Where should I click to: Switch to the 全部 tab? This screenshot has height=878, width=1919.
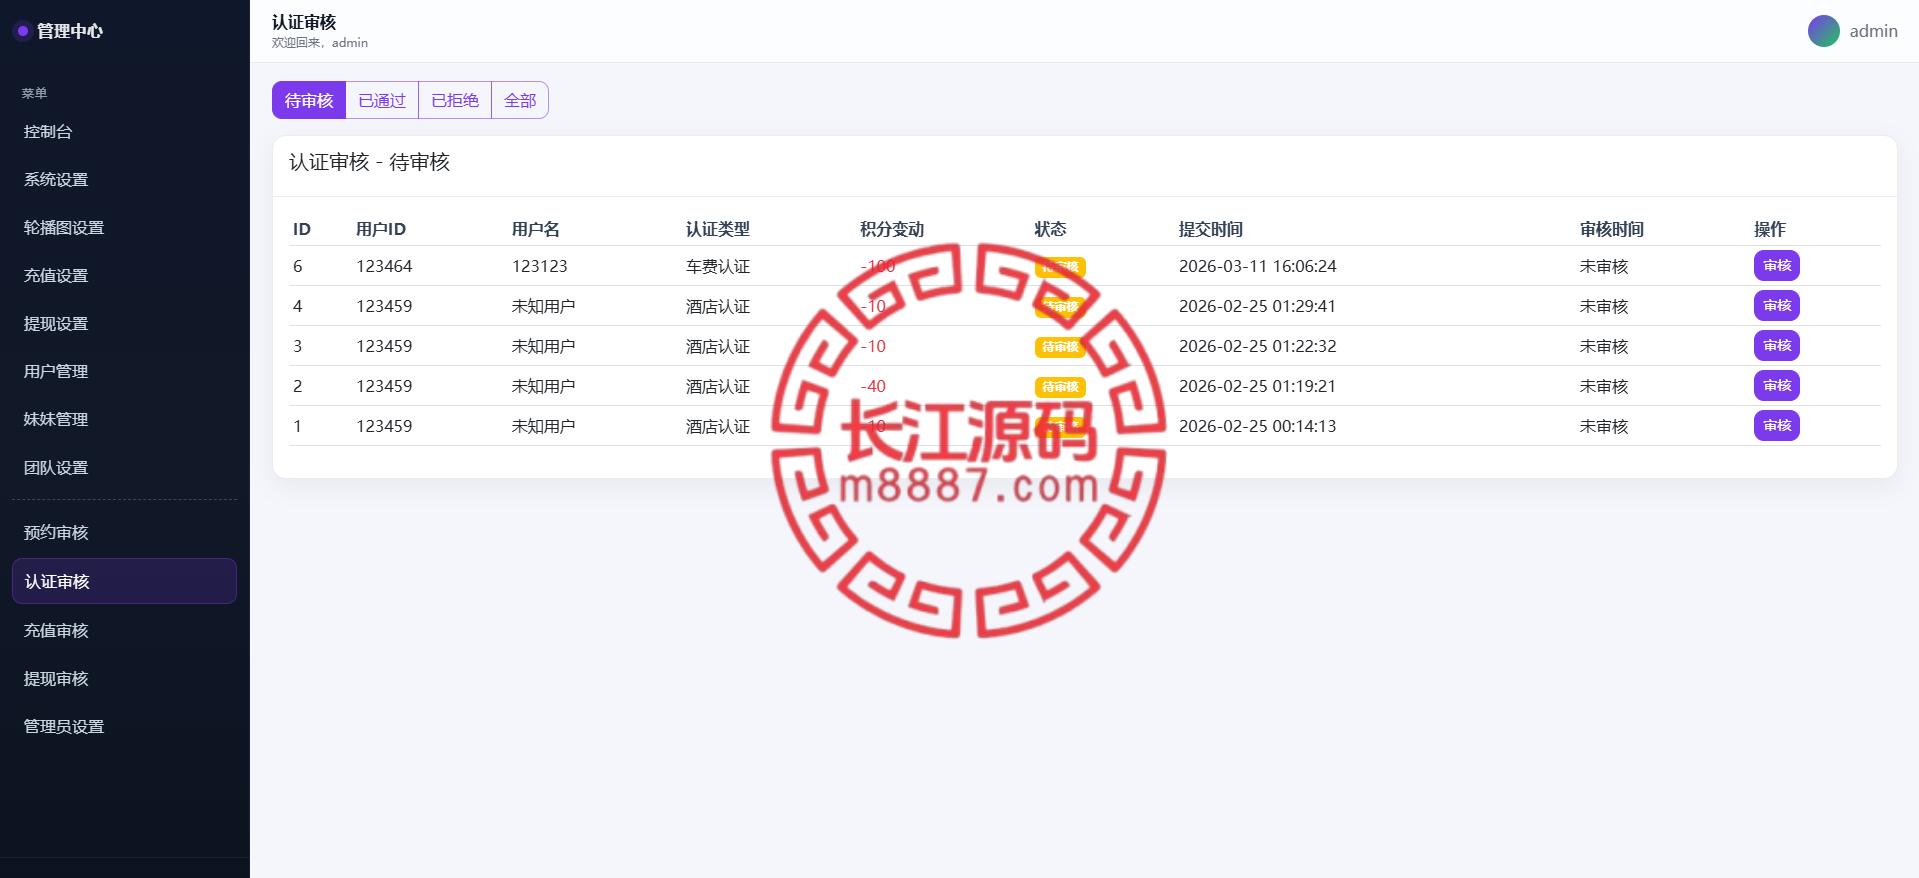520,100
